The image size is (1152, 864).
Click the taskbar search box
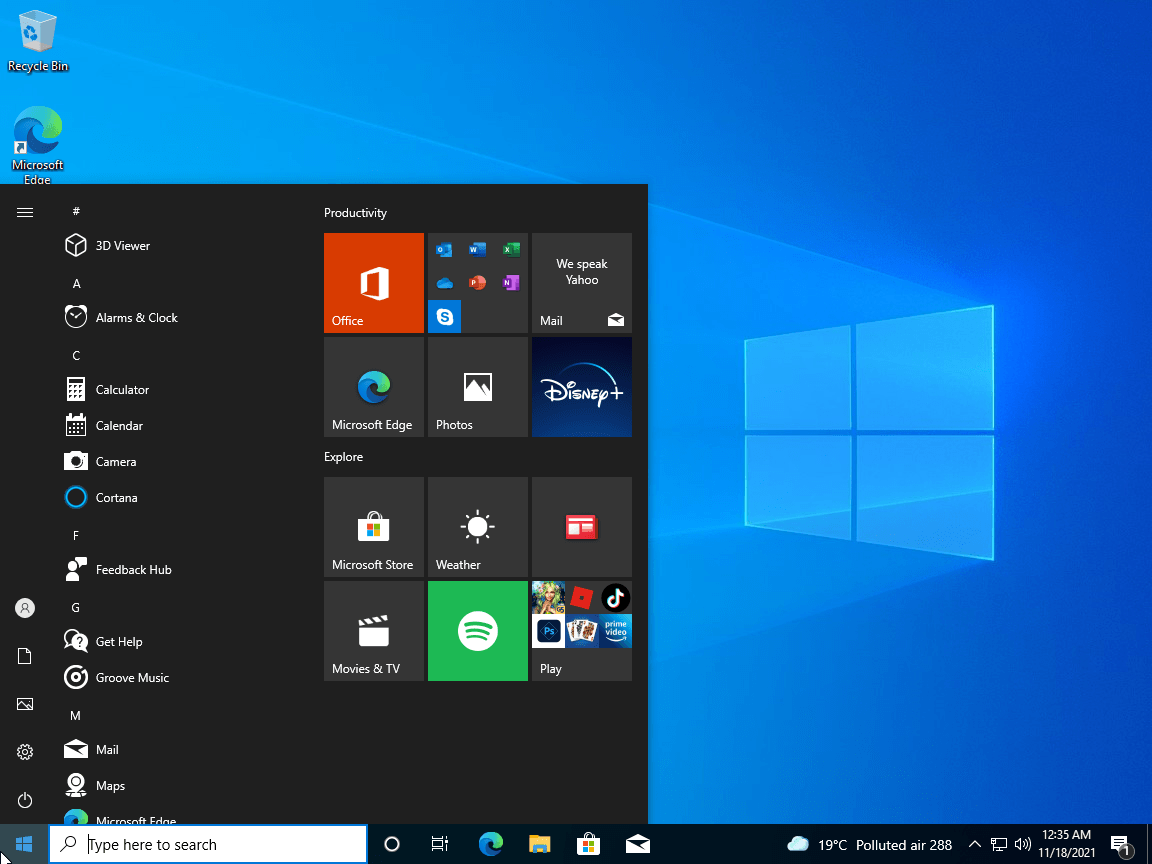point(207,844)
